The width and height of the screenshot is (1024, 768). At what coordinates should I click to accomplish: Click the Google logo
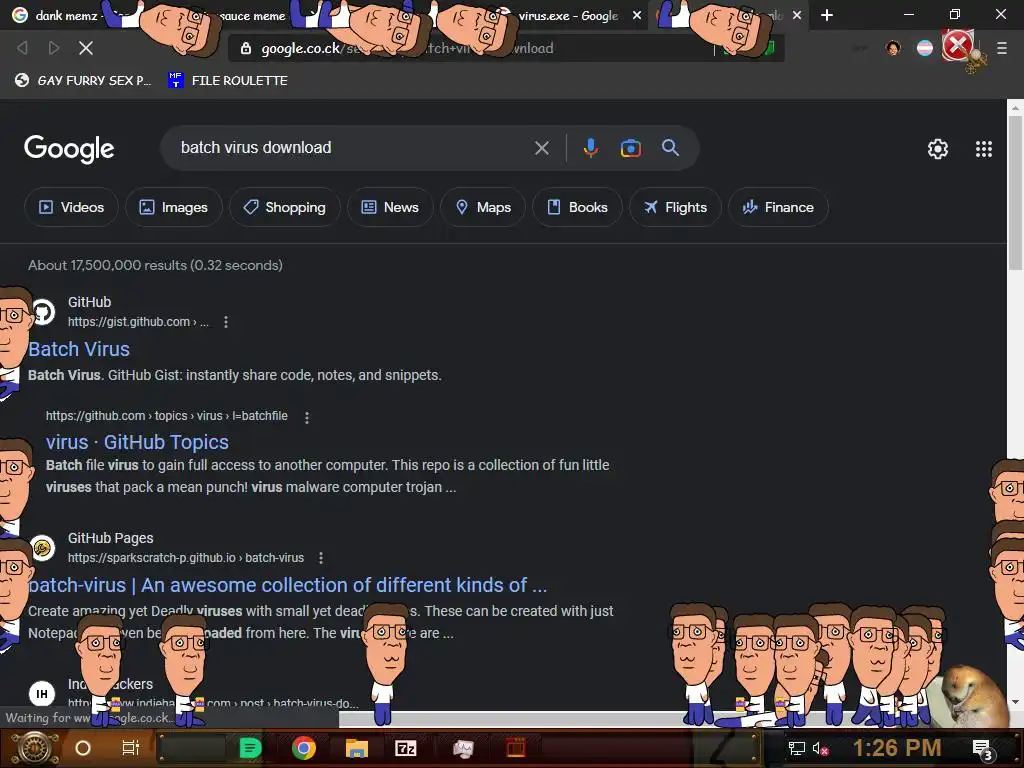[69, 149]
